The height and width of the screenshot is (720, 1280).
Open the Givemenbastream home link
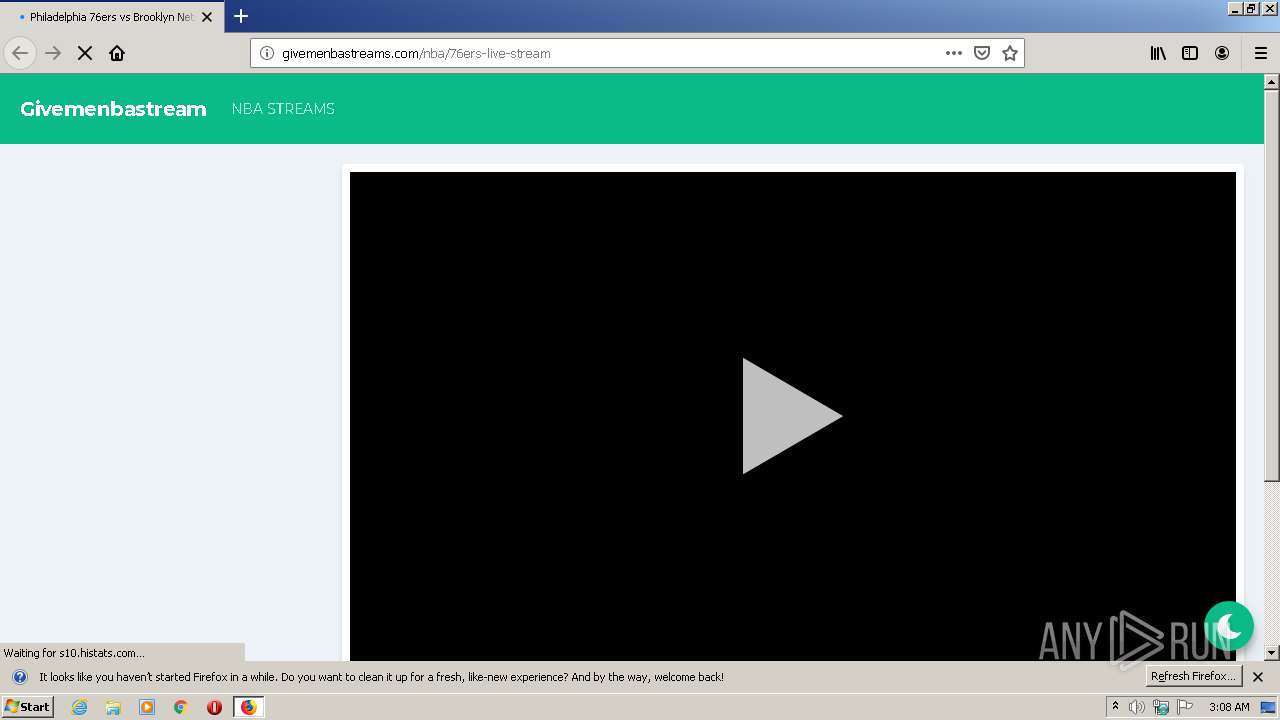[113, 109]
